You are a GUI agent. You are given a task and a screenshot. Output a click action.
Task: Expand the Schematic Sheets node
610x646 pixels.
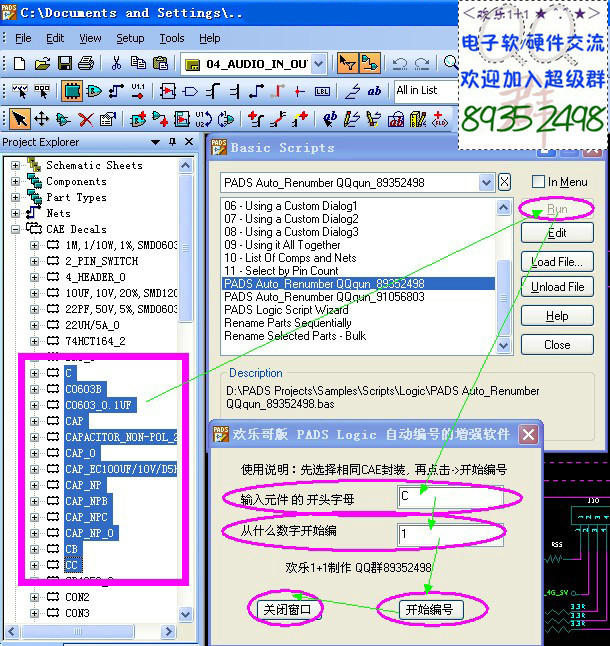point(15,165)
